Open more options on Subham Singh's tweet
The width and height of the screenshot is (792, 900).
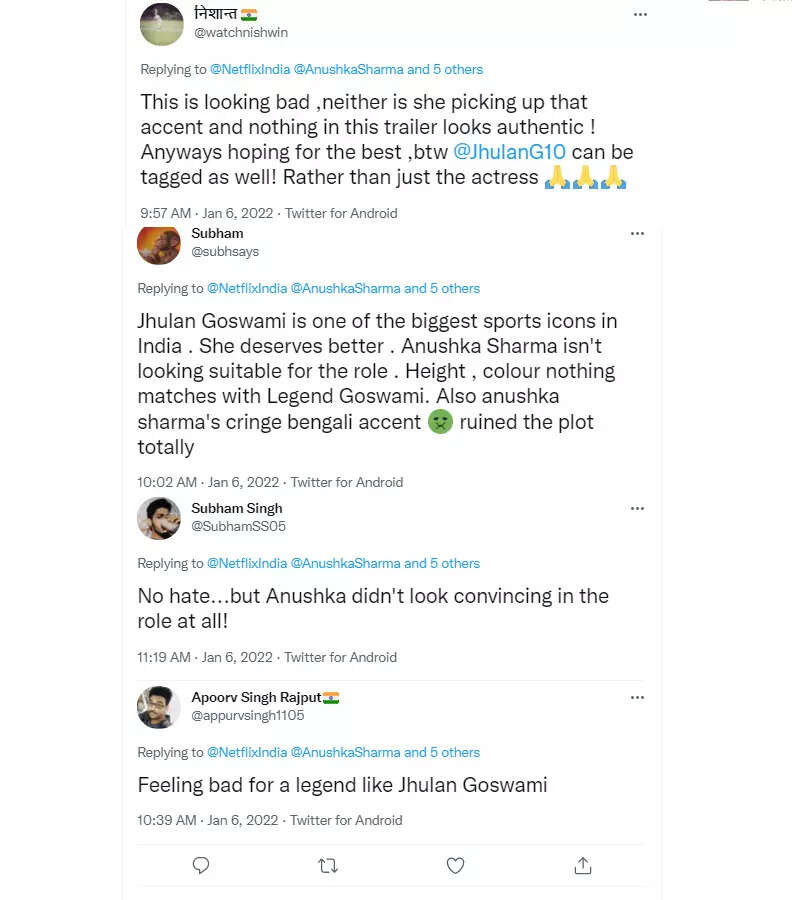pyautogui.click(x=637, y=508)
